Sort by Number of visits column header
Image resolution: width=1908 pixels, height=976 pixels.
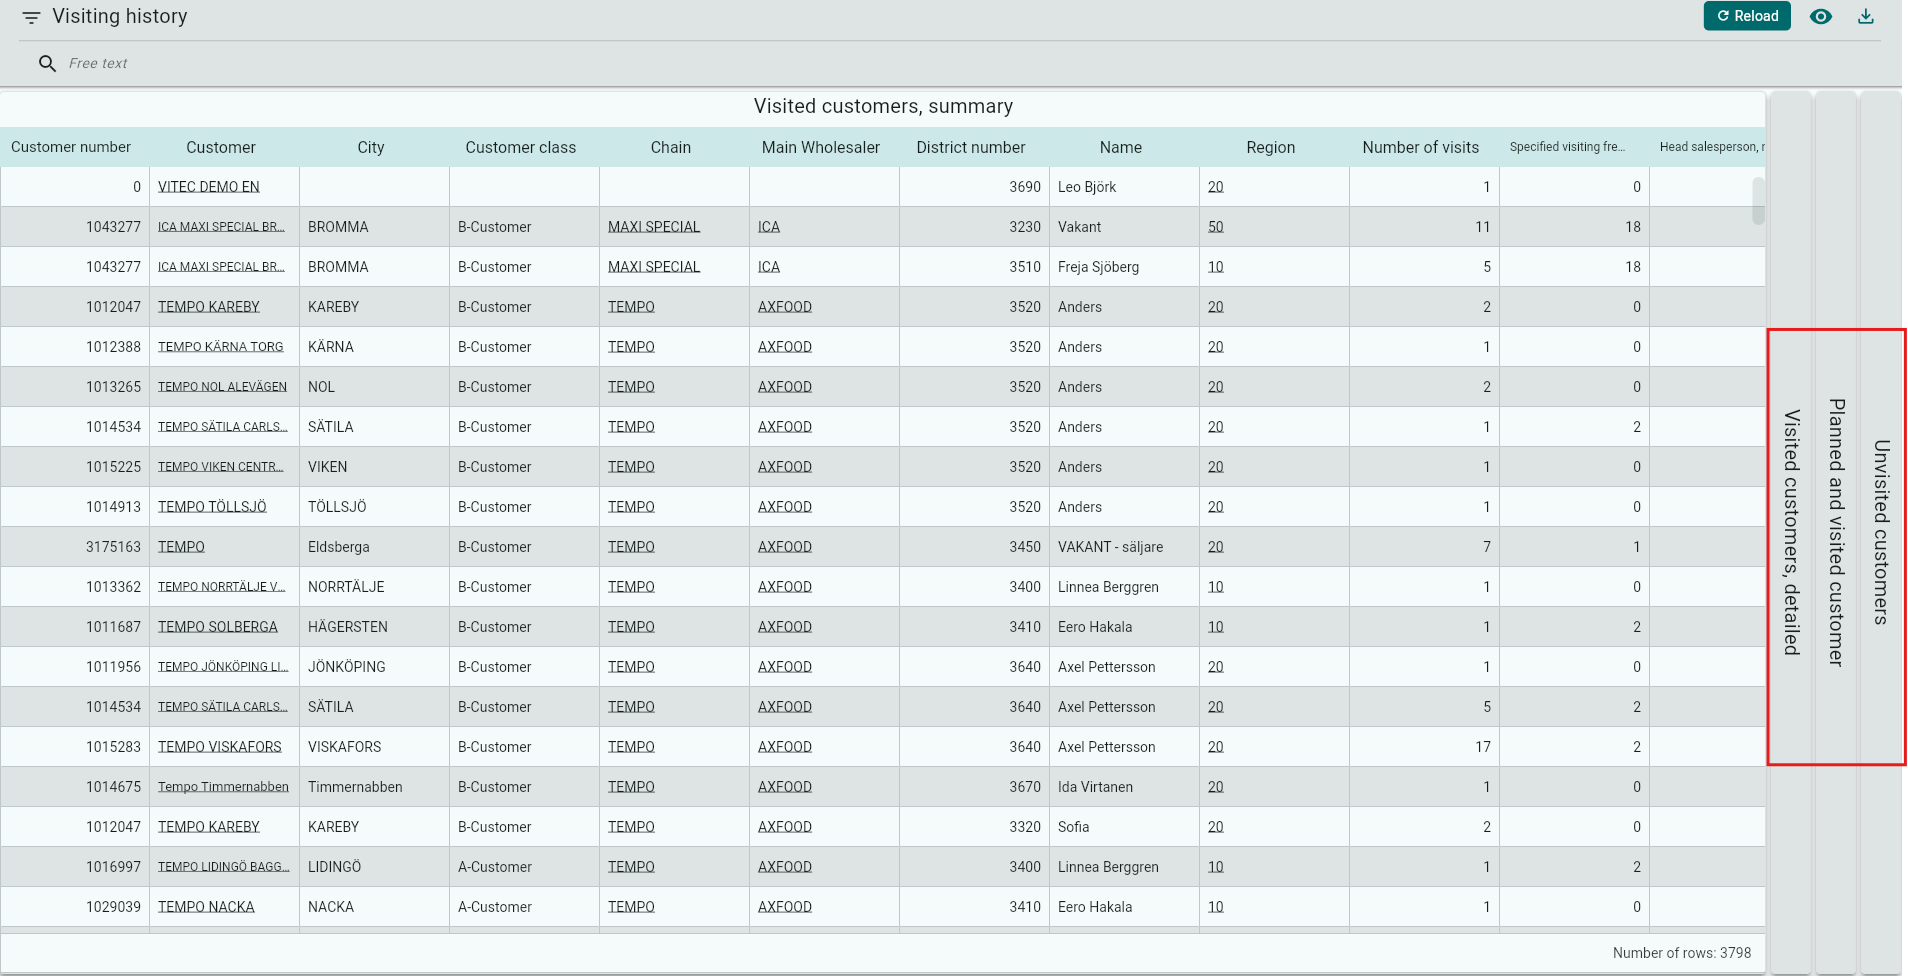click(1421, 147)
